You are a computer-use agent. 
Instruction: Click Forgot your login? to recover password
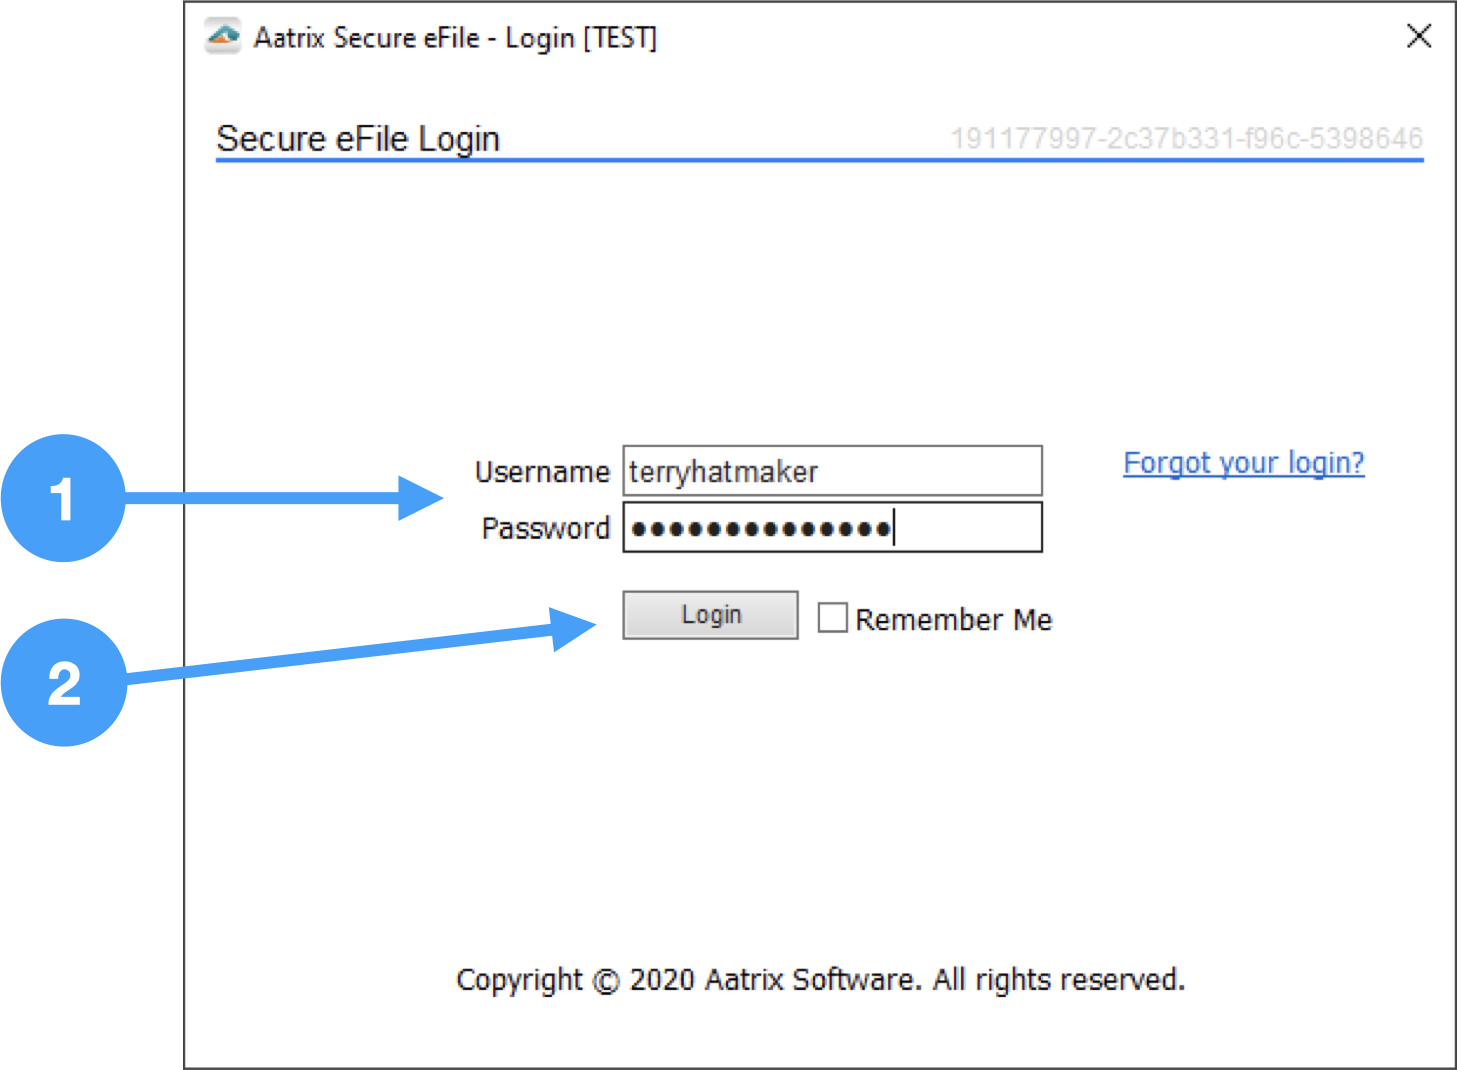pos(1243,462)
